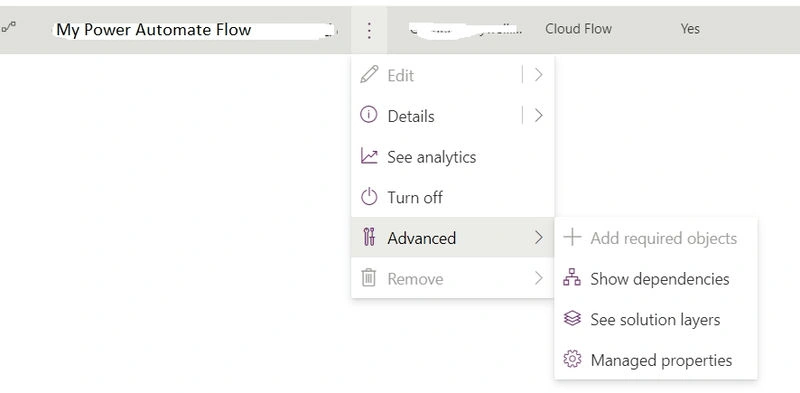The width and height of the screenshot is (800, 393).
Task: Open the Advanced menu entry
Action: click(453, 237)
